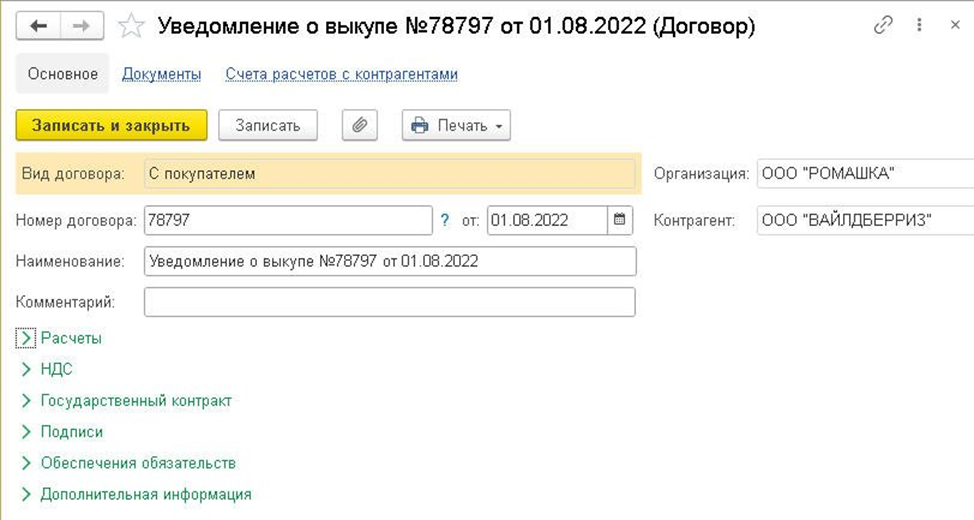974x520 pixels.
Task: Click the paperclip attachments icon
Action: [x=360, y=125]
